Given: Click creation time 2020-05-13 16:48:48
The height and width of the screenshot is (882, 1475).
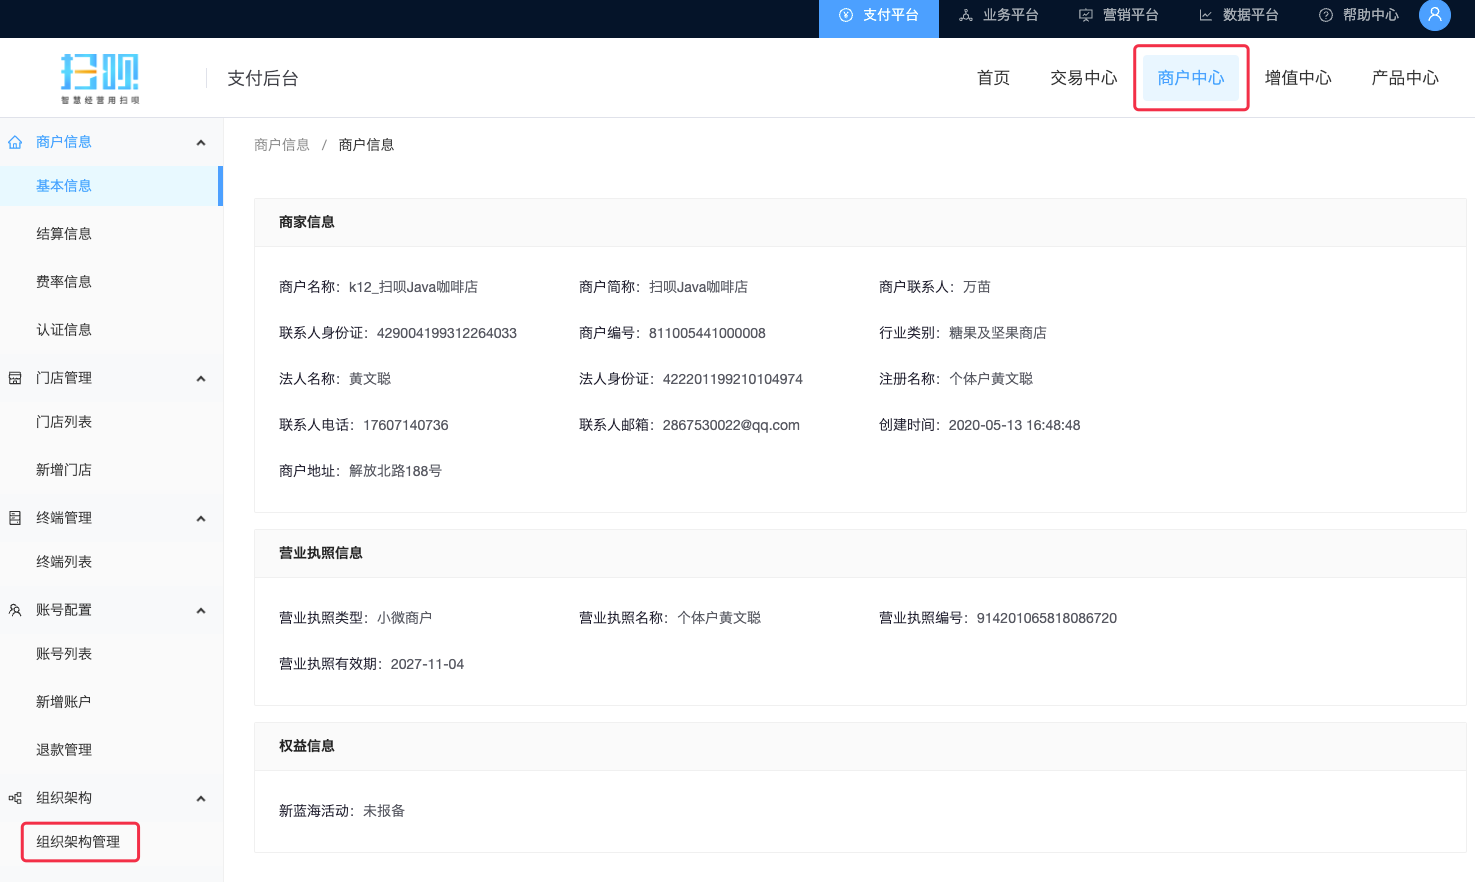Looking at the screenshot, I should [1014, 425].
